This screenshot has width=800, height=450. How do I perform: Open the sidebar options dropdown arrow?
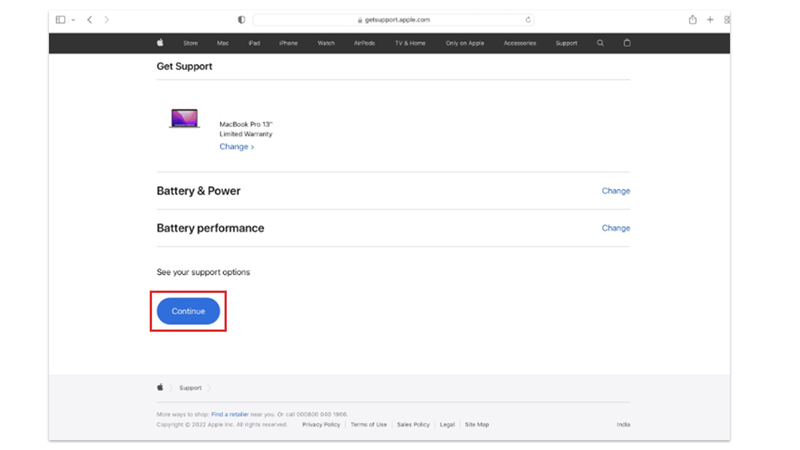[x=73, y=20]
